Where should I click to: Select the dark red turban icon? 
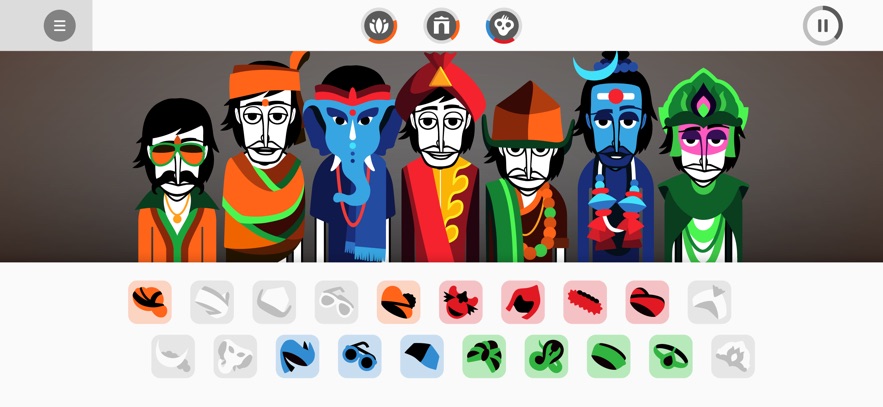point(648,302)
